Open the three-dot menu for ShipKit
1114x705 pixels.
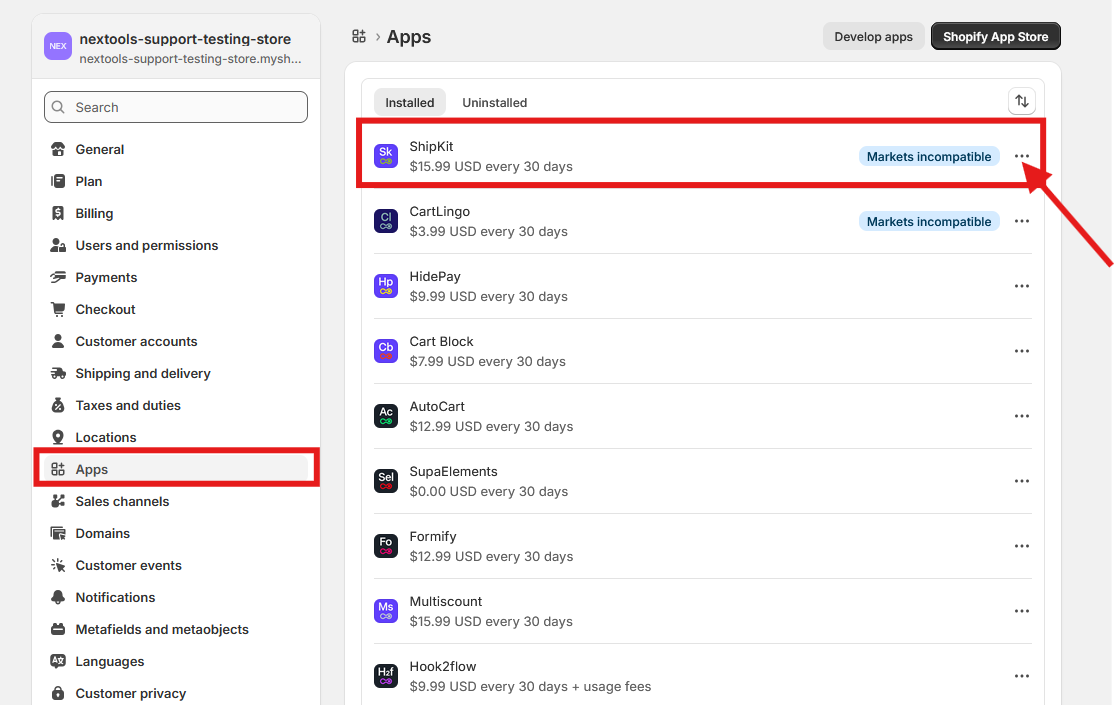coord(1021,156)
